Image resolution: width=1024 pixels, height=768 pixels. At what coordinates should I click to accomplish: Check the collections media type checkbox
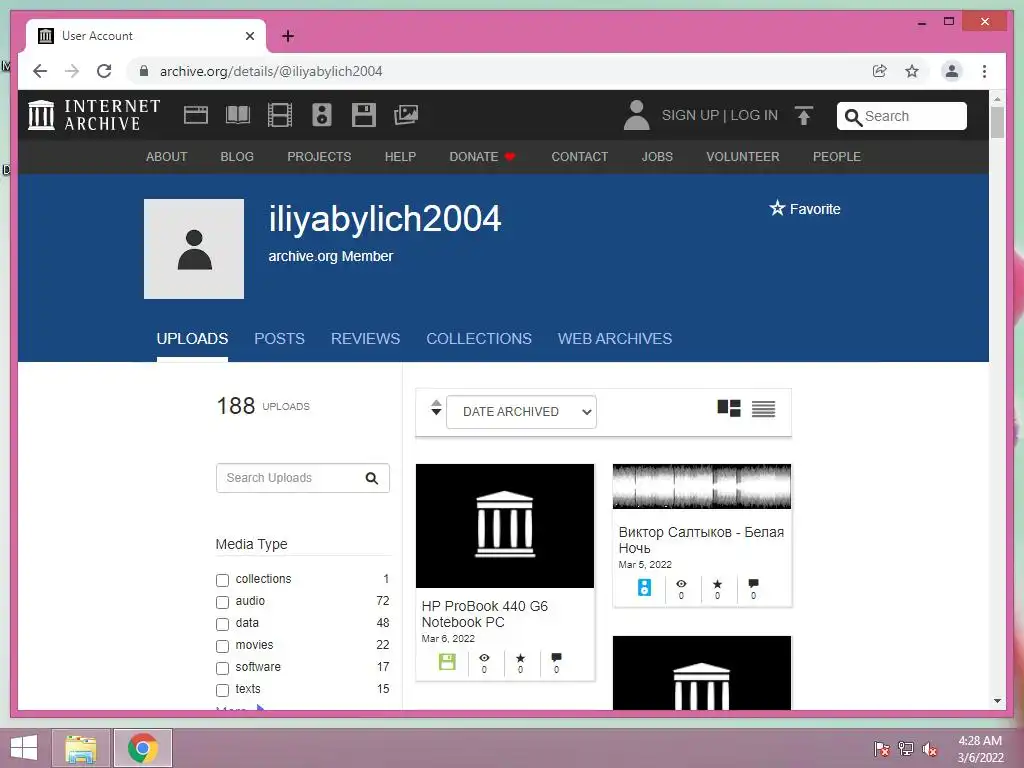pyautogui.click(x=223, y=580)
